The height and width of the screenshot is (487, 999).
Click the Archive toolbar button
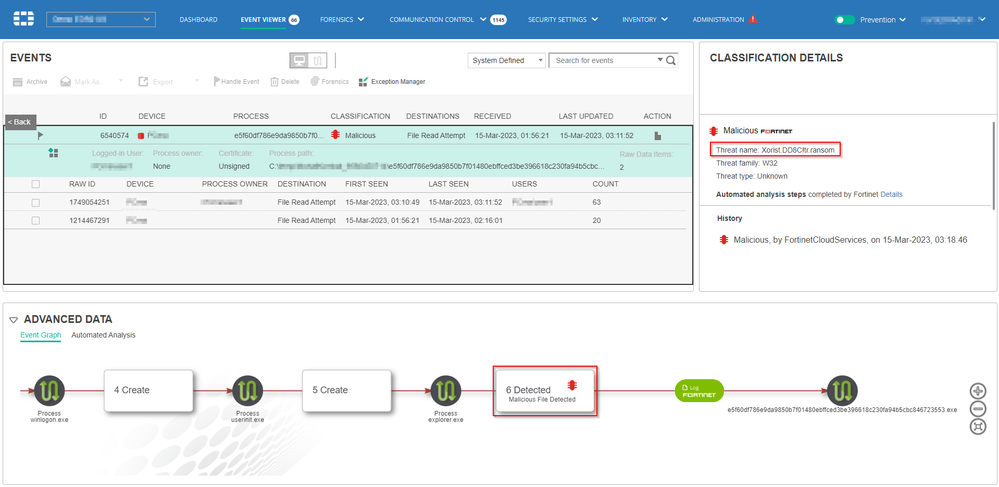coord(30,82)
